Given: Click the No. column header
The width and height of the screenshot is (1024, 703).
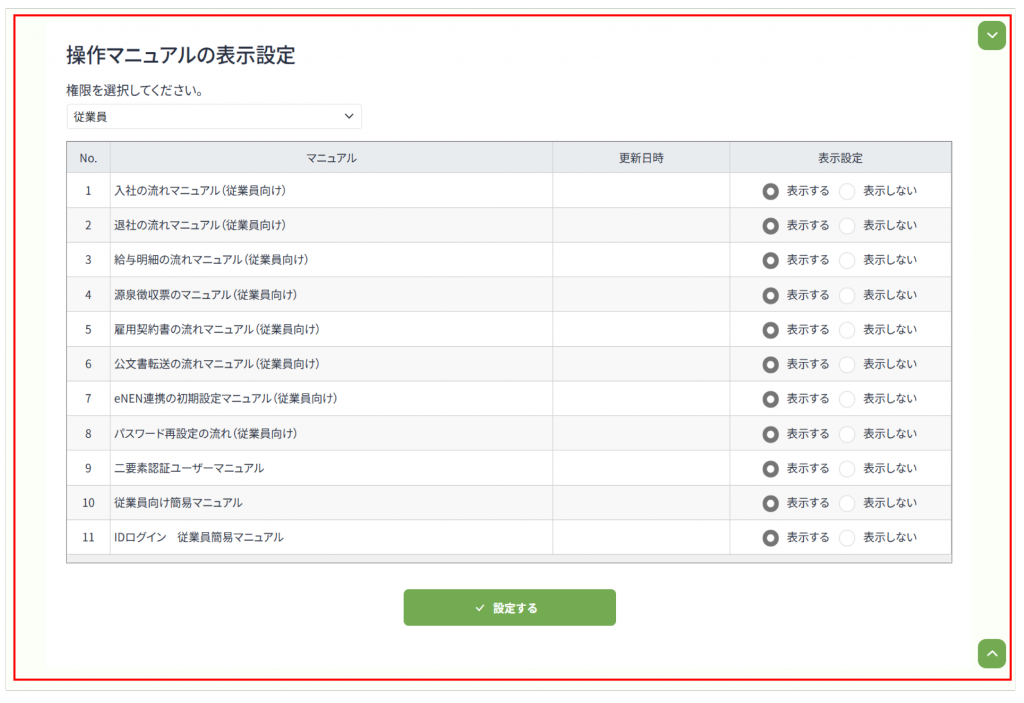Looking at the screenshot, I should (88, 158).
